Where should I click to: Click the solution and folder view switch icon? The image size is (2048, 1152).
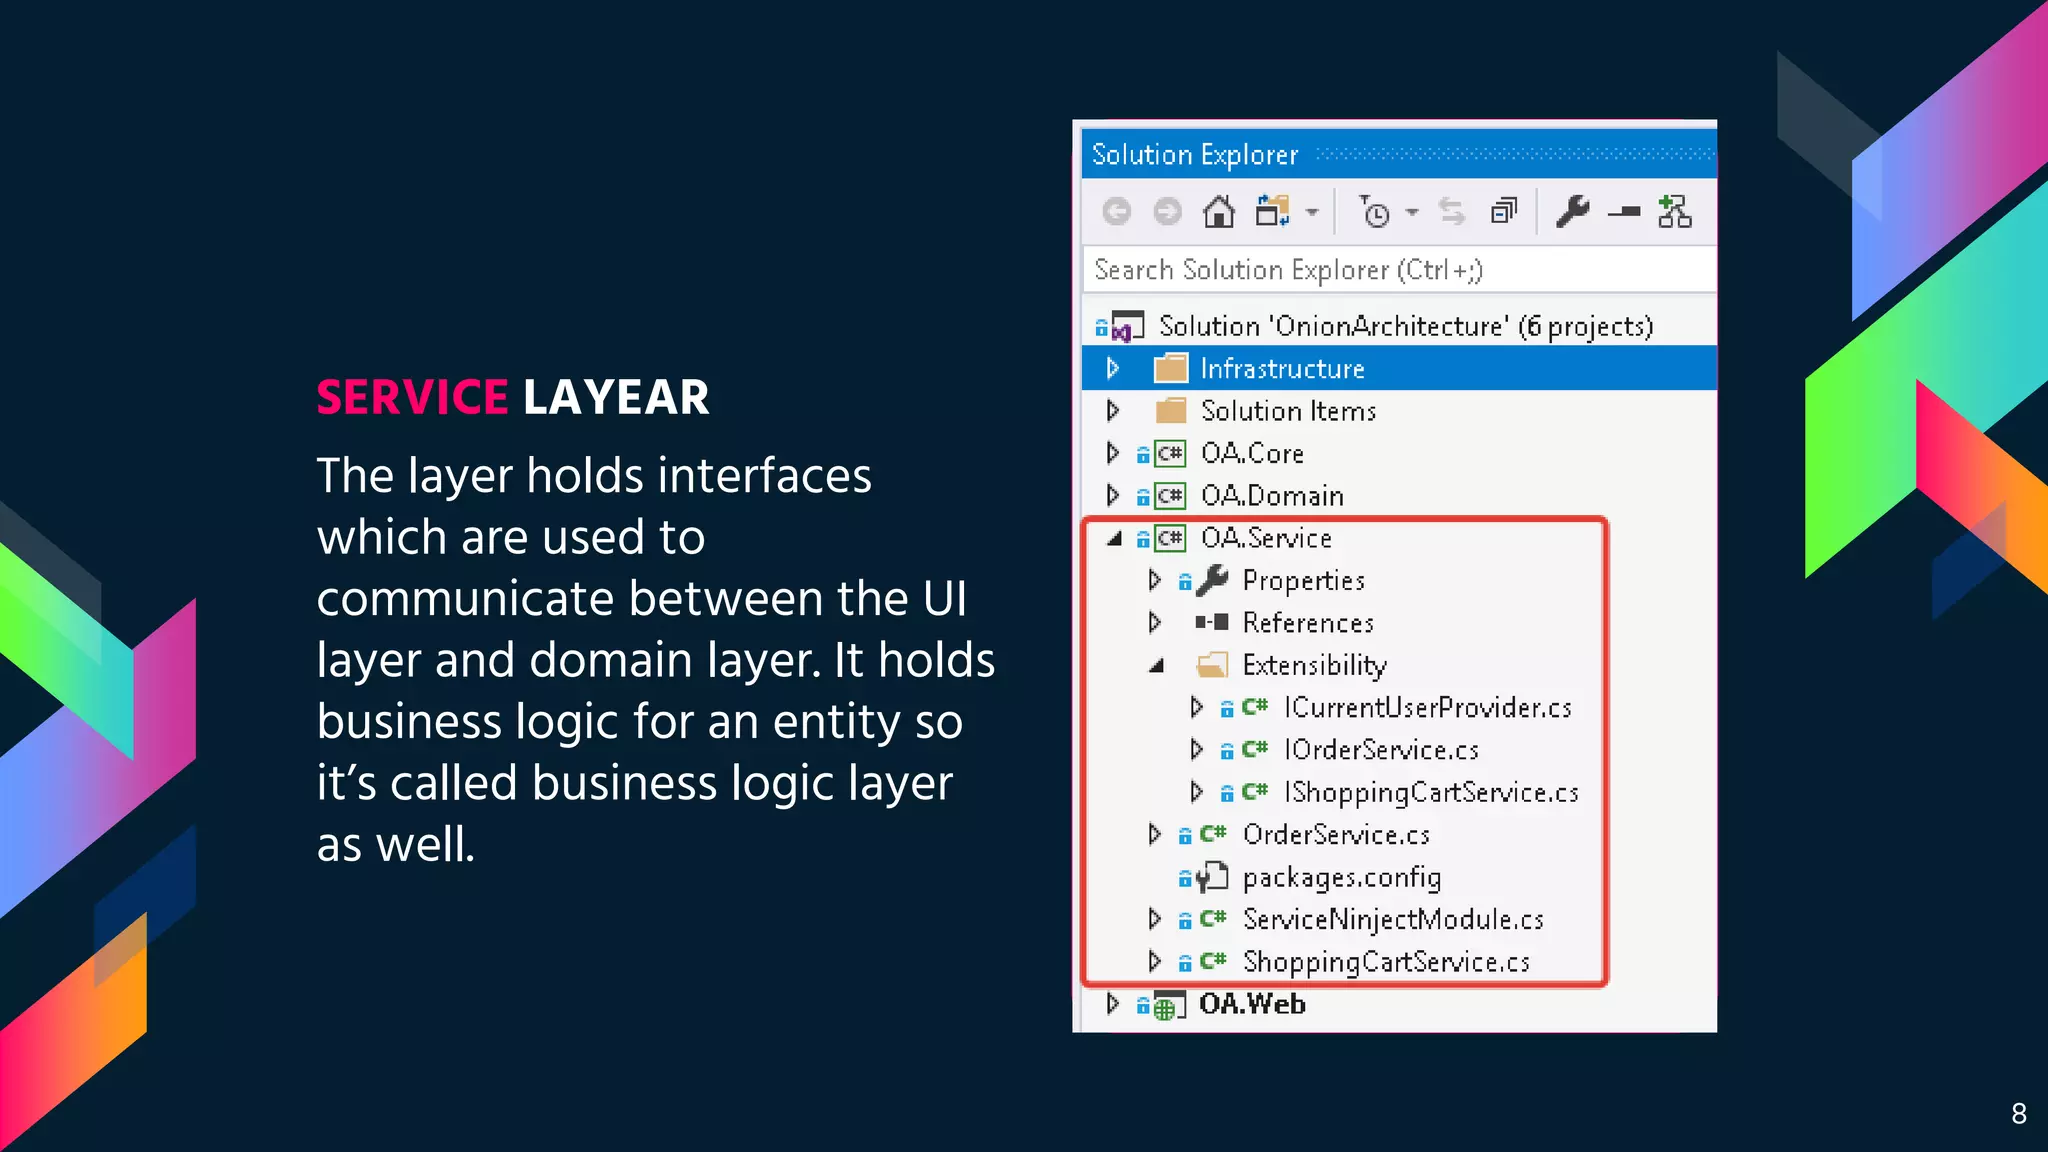1272,212
